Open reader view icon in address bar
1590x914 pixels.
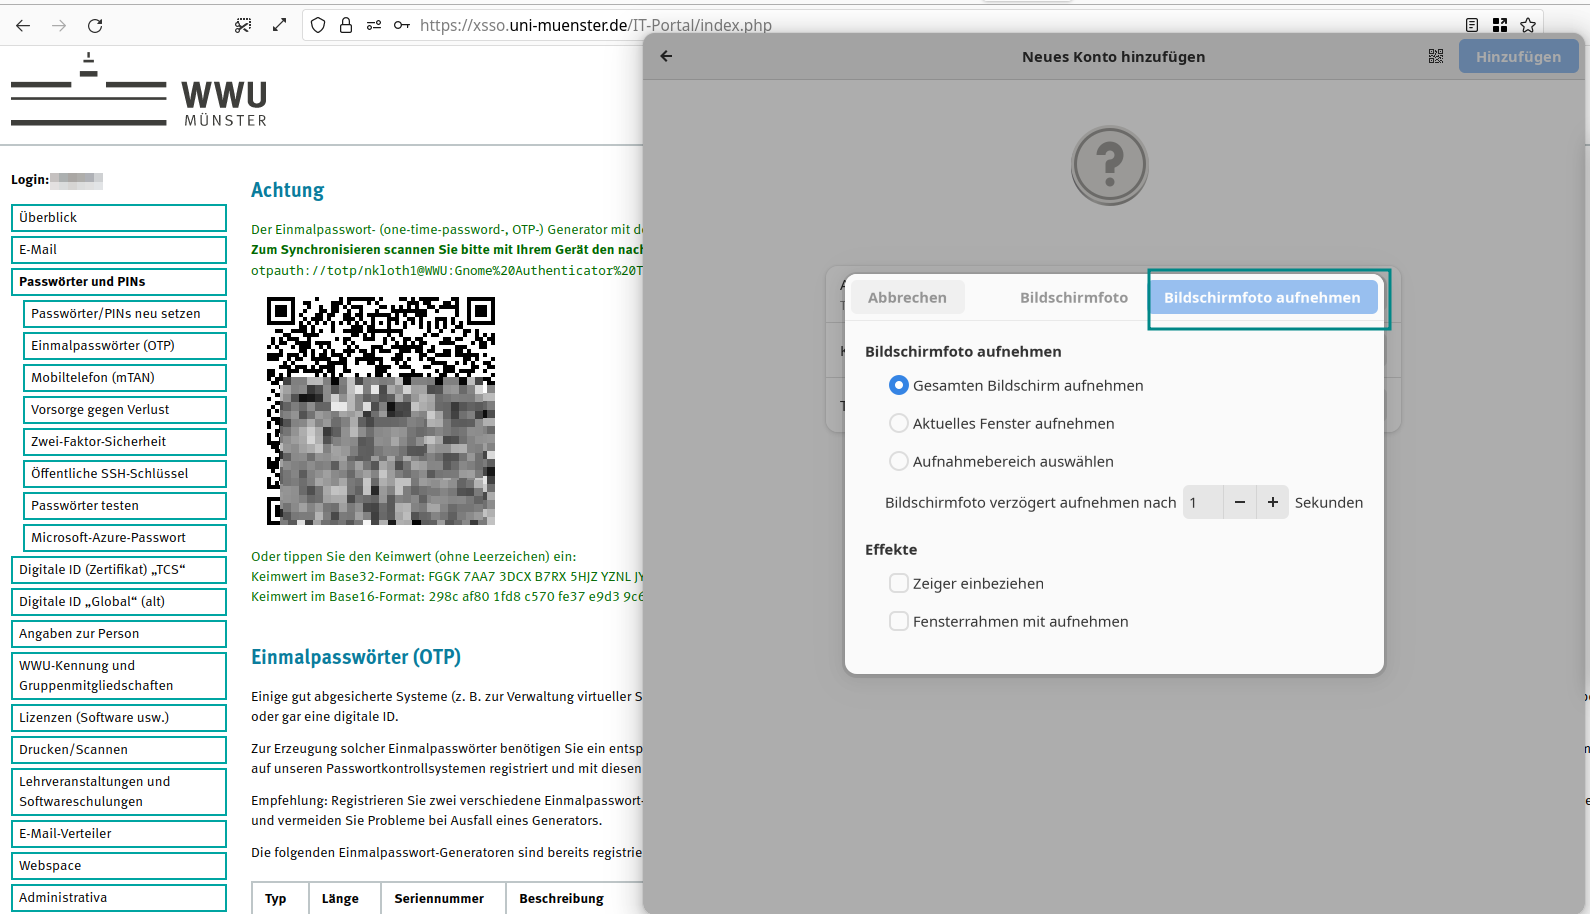pos(1472,26)
